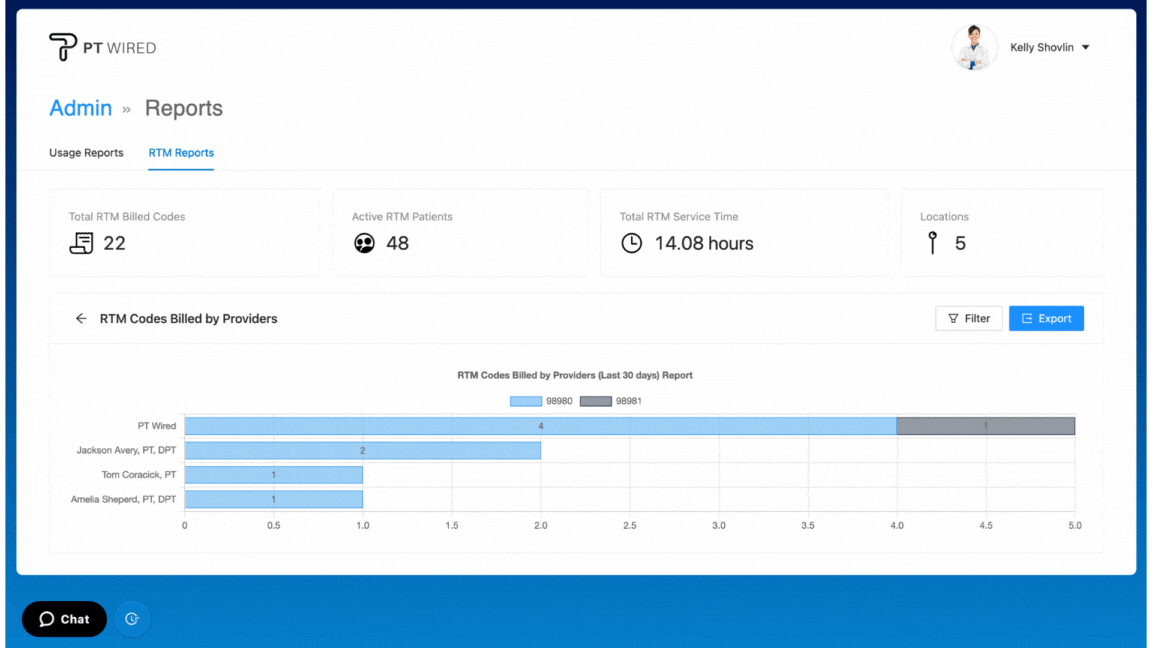1152x648 pixels.
Task: Click the Locations pin icon
Action: (x=933, y=243)
